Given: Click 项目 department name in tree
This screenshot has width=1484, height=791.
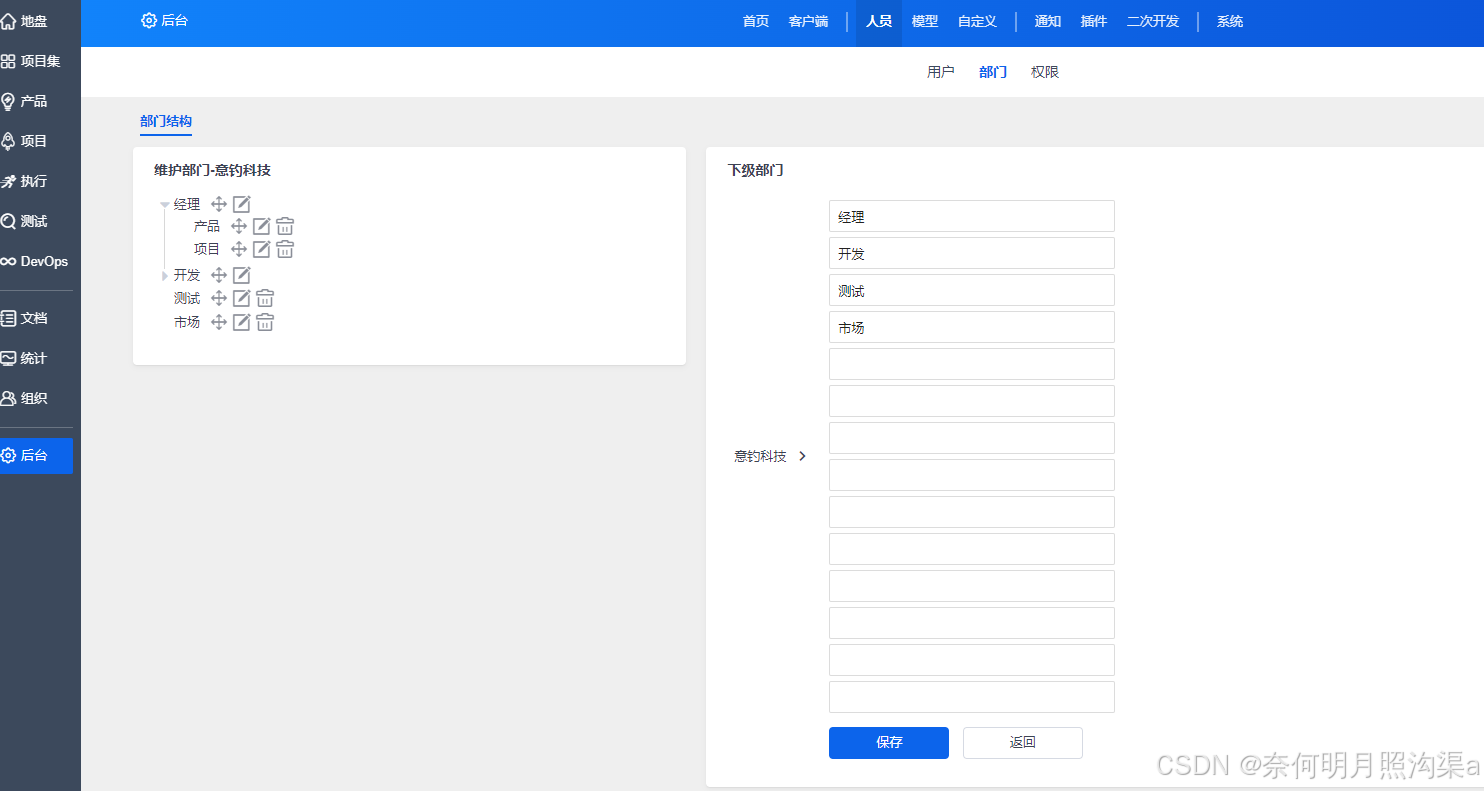Looking at the screenshot, I should 207,249.
